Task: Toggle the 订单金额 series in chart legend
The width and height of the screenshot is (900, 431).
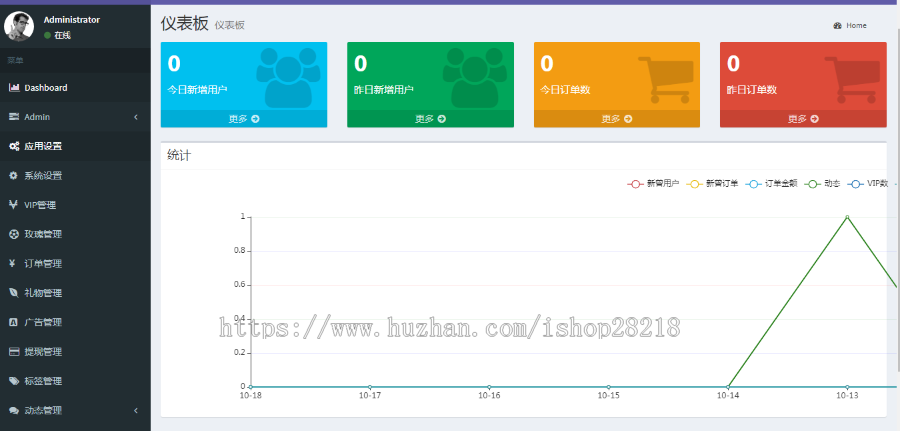Action: pyautogui.click(x=771, y=184)
